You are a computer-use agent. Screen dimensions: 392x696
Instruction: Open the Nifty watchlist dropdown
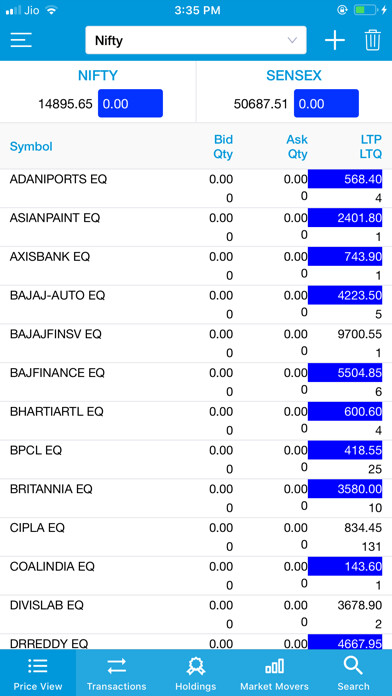[x=196, y=40]
